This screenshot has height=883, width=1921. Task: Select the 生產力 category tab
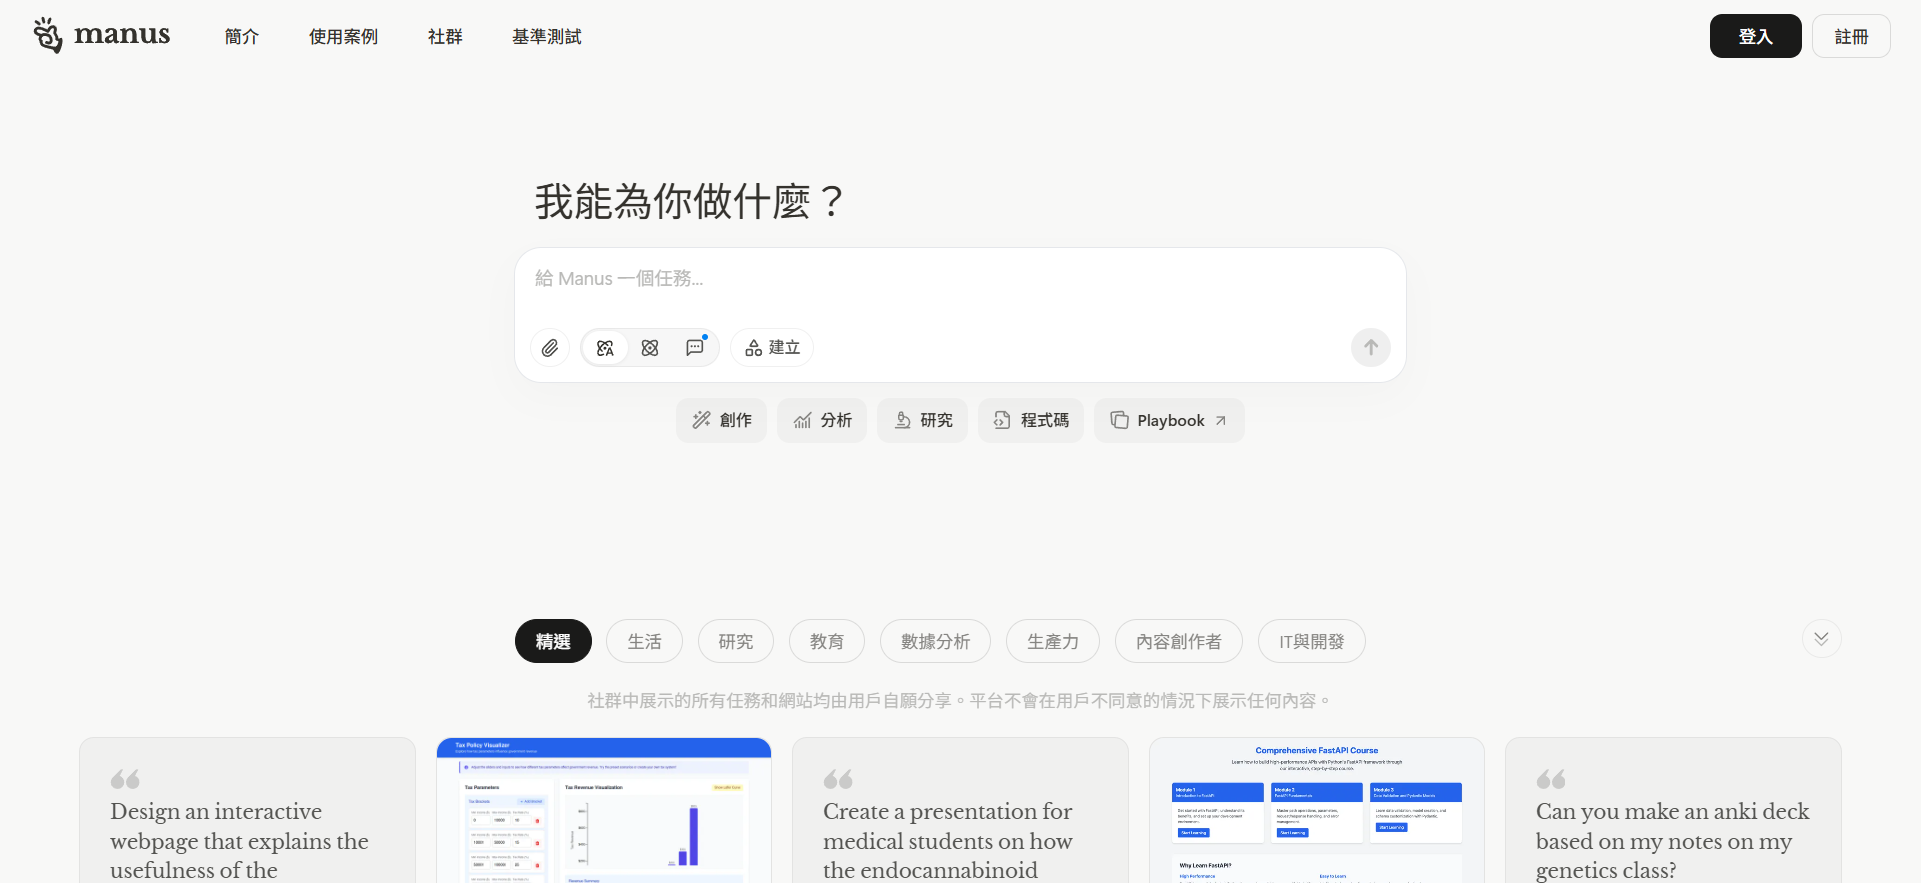pos(1053,641)
